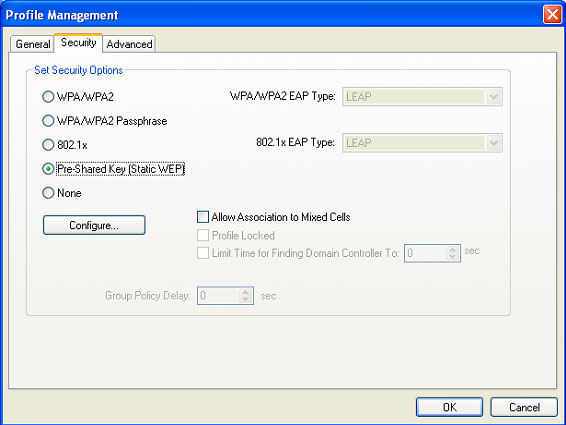This screenshot has width=566, height=425.
Task: Decrease the domain controller time limit value
Action: [x=453, y=257]
